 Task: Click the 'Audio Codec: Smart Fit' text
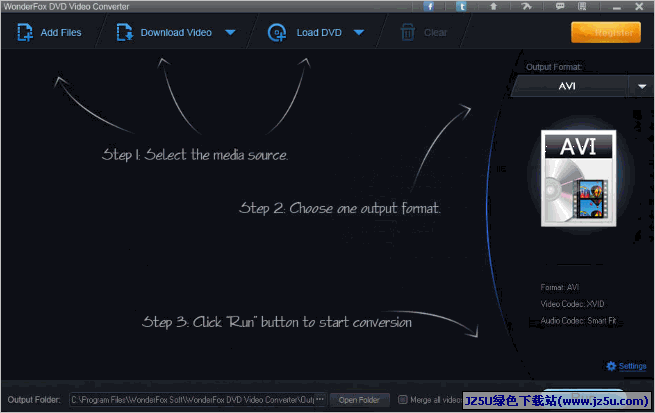click(x=578, y=321)
